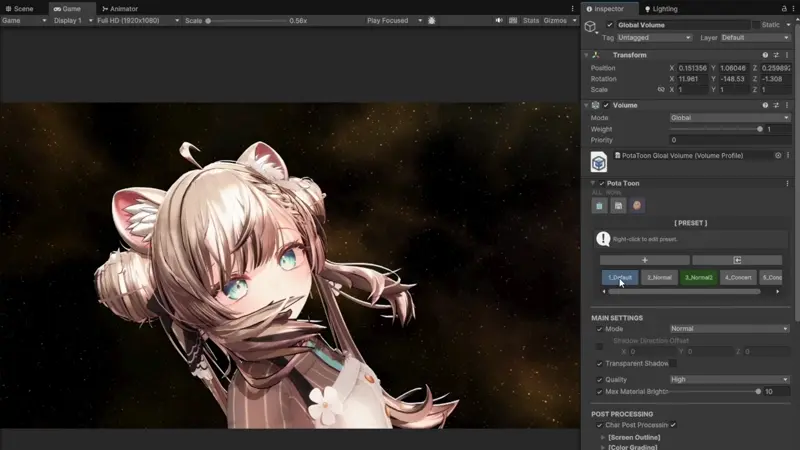The height and width of the screenshot is (450, 800).
Task: Select the 4_Concert preset
Action: [x=738, y=278]
